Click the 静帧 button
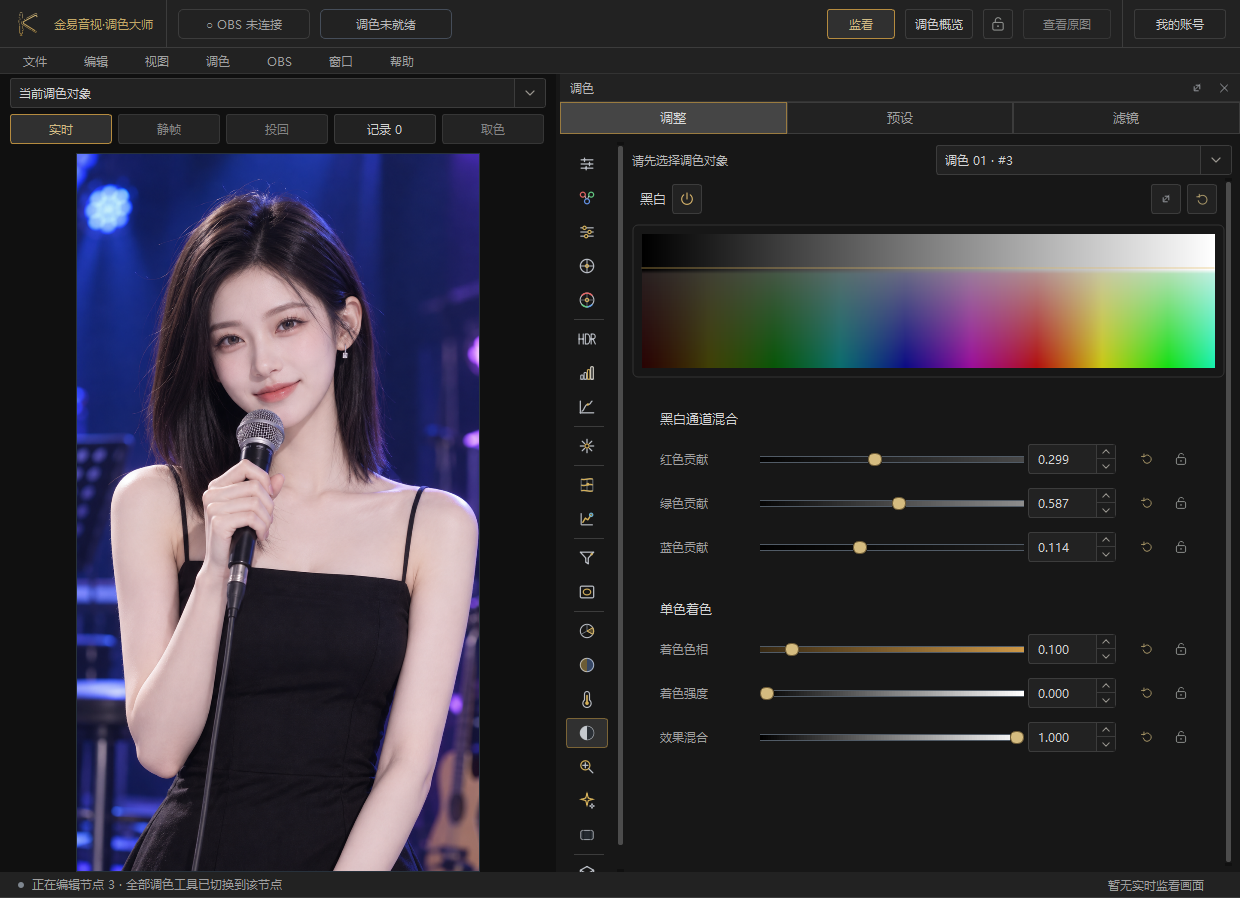 coord(169,129)
